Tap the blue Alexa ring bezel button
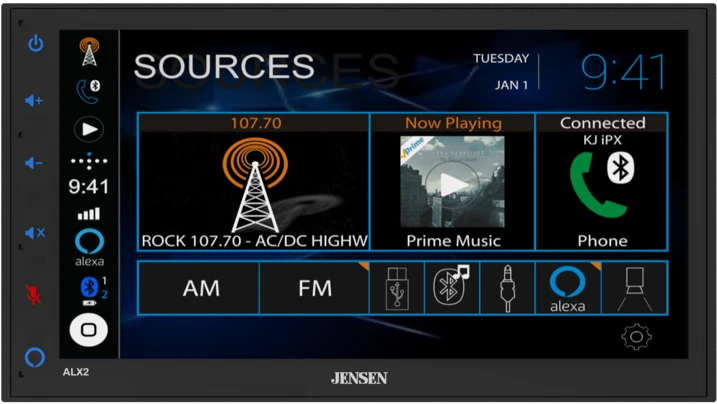This screenshot has width=717, height=404. coord(35,357)
